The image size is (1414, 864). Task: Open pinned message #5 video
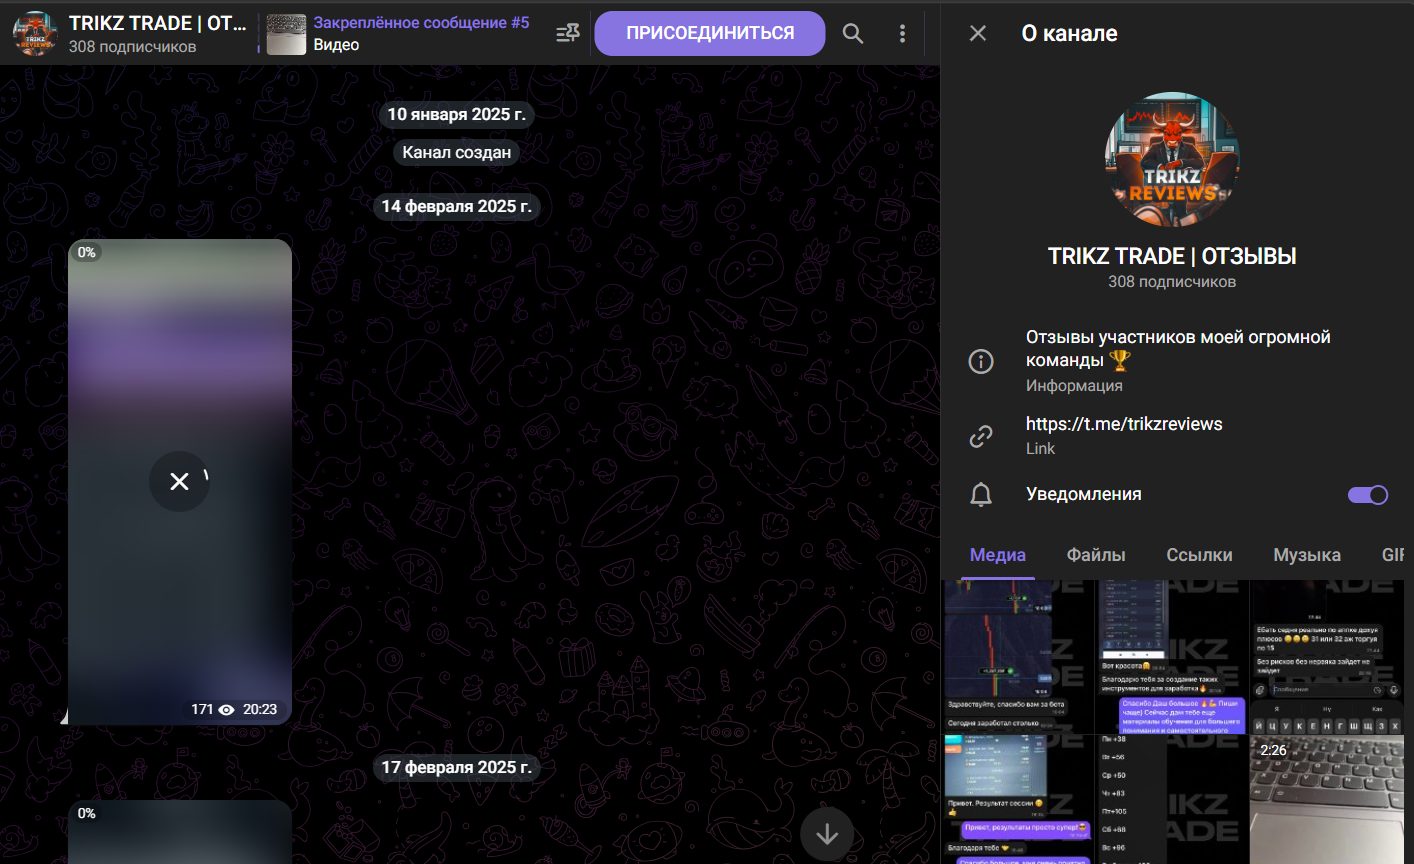click(420, 33)
